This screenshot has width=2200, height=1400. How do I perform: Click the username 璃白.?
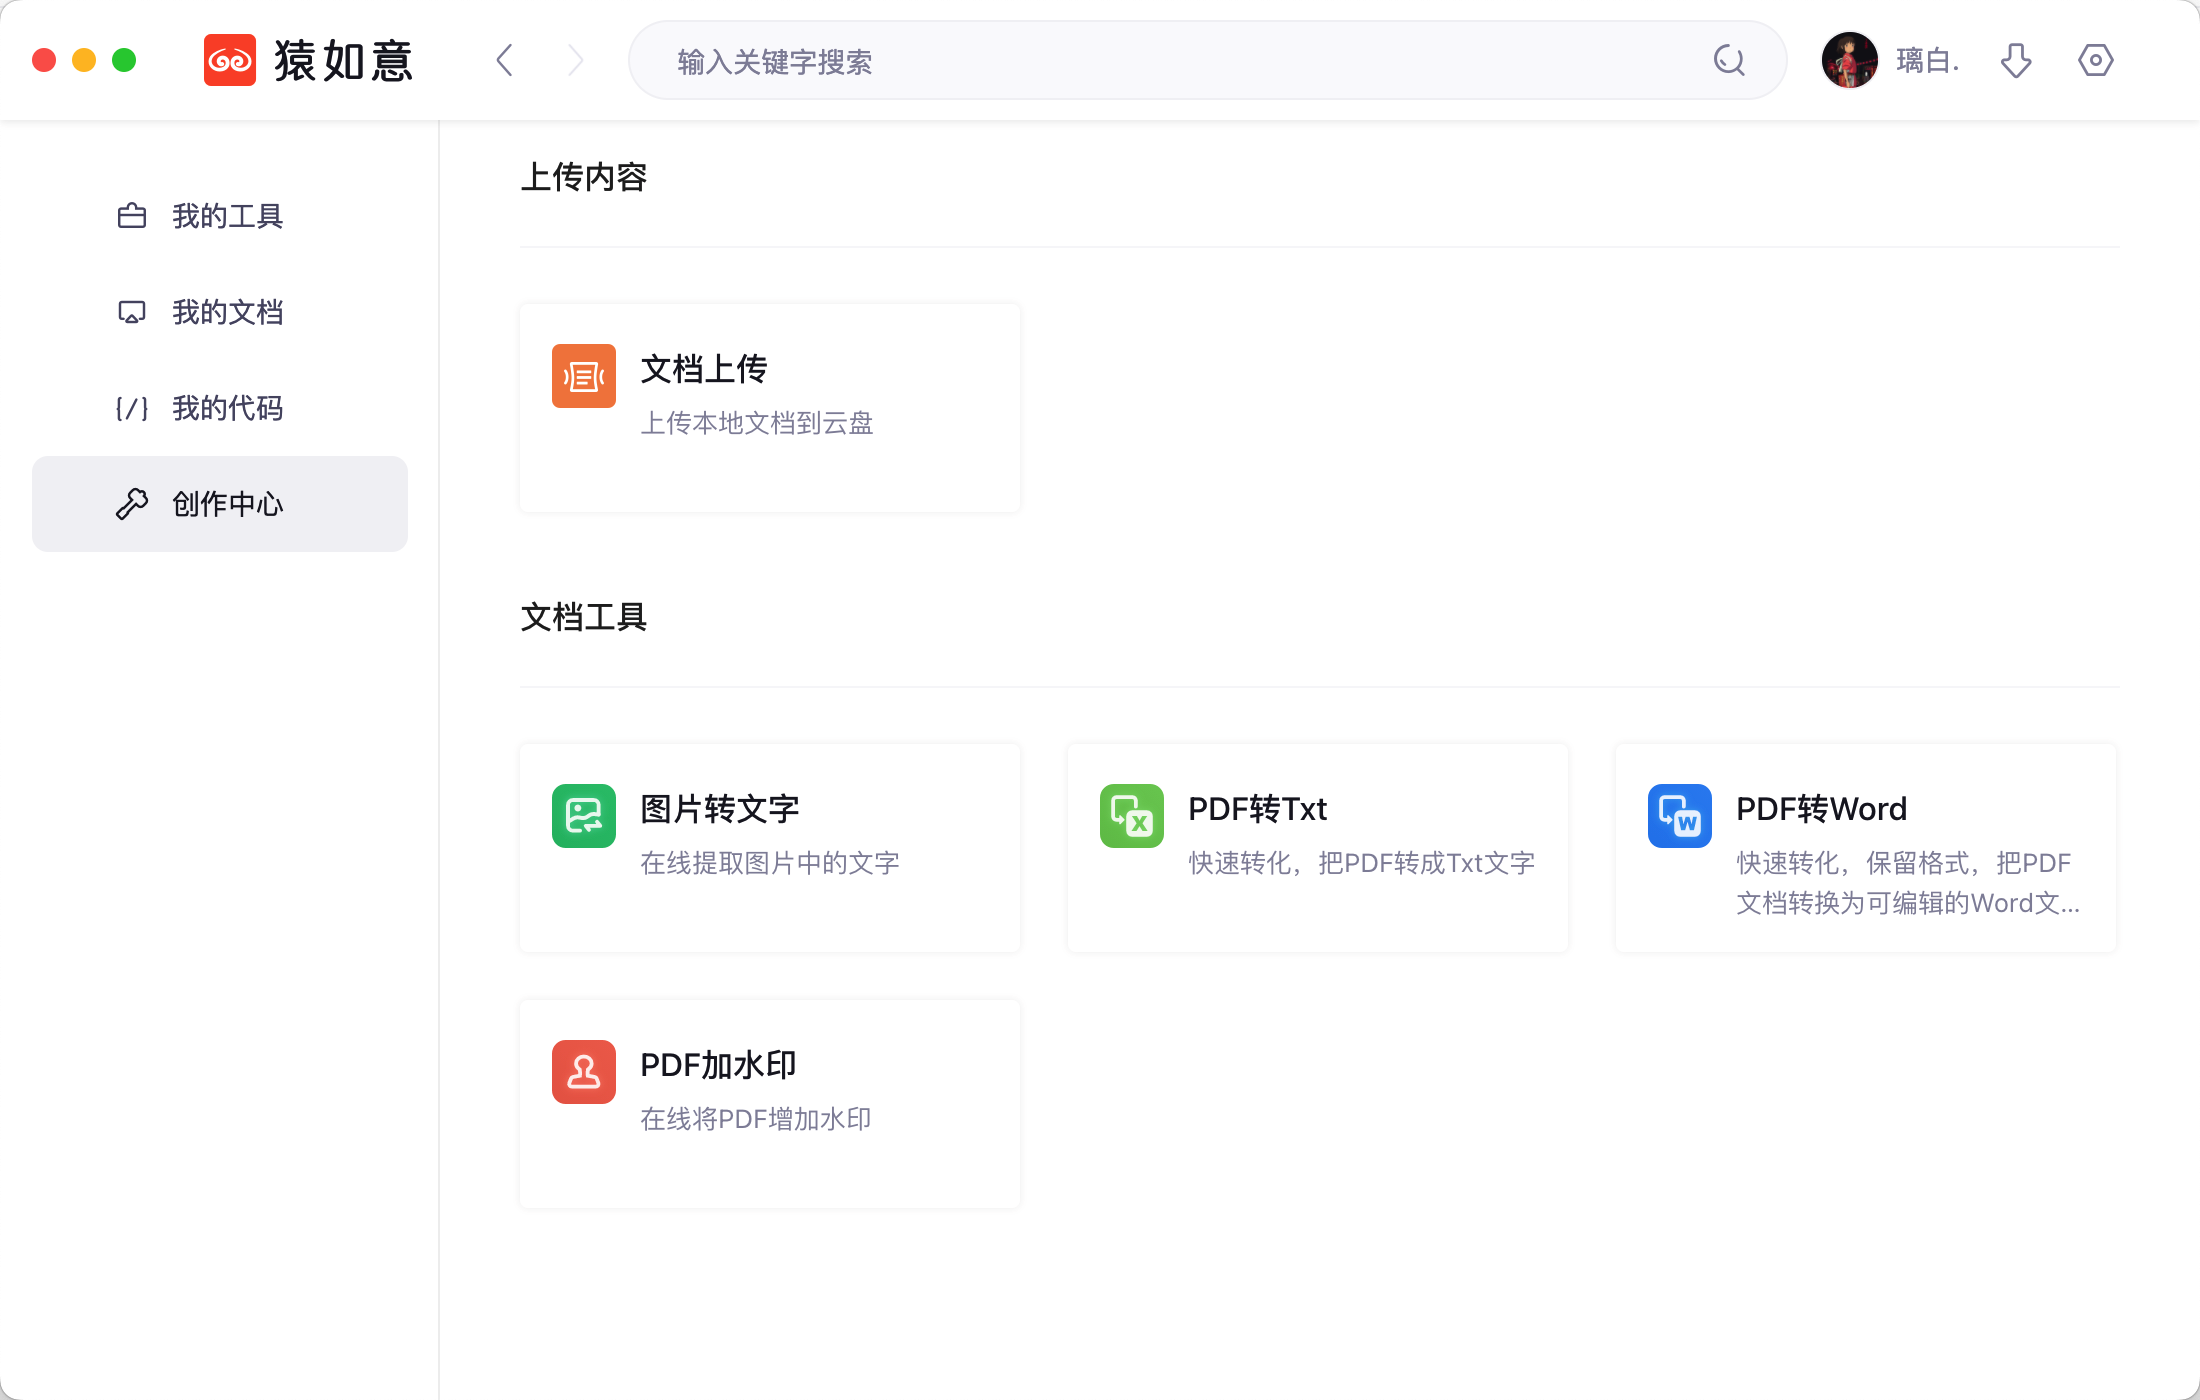click(x=1927, y=60)
